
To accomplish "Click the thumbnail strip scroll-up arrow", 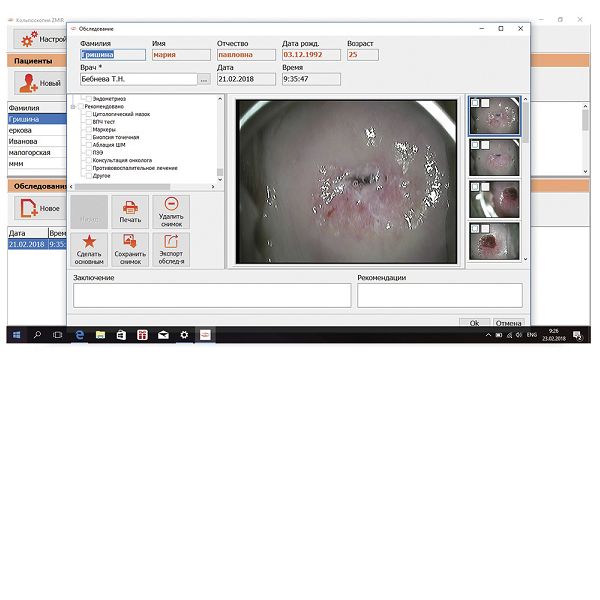I will pos(525,99).
